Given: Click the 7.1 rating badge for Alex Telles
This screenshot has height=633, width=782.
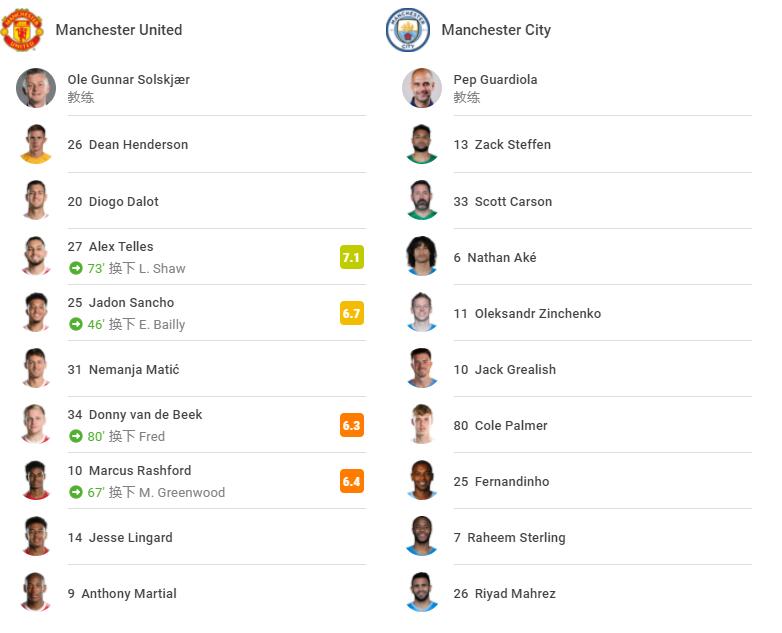Looking at the screenshot, I should click(352, 257).
